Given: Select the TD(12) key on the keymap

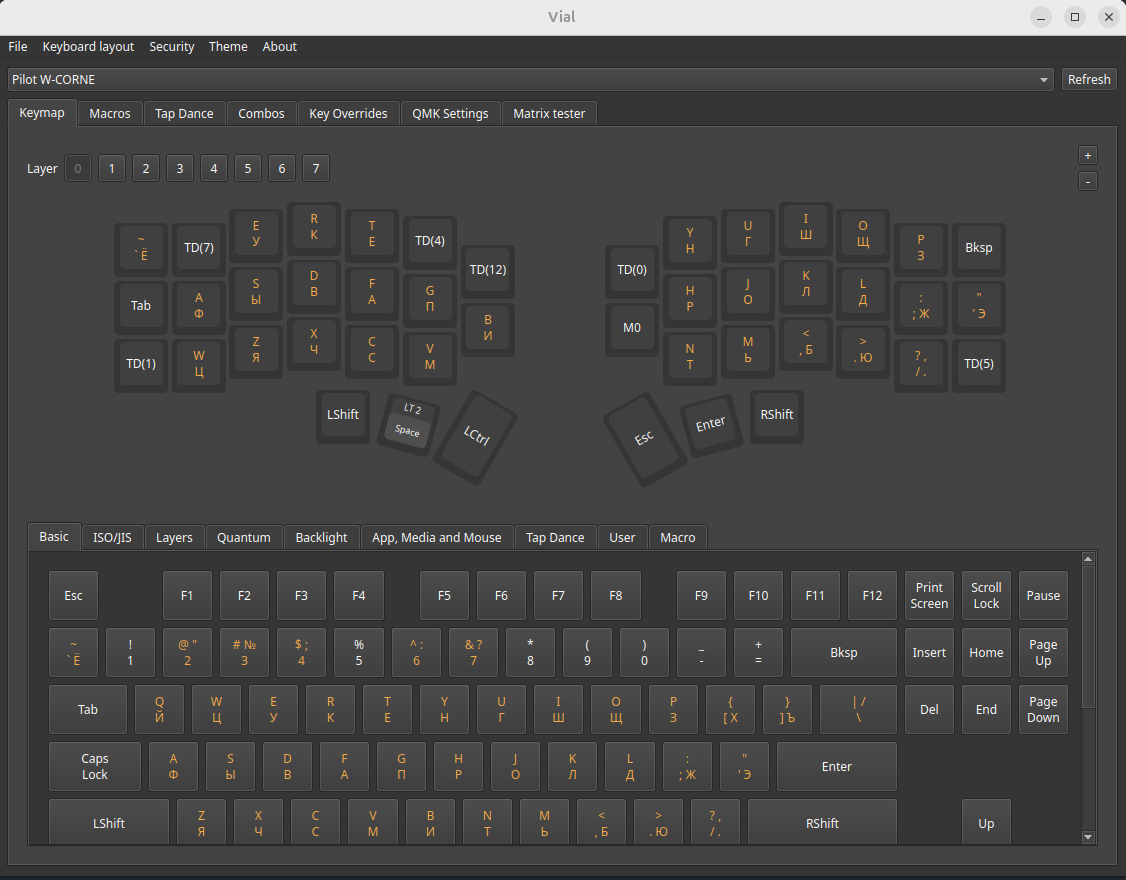Looking at the screenshot, I should tap(488, 270).
